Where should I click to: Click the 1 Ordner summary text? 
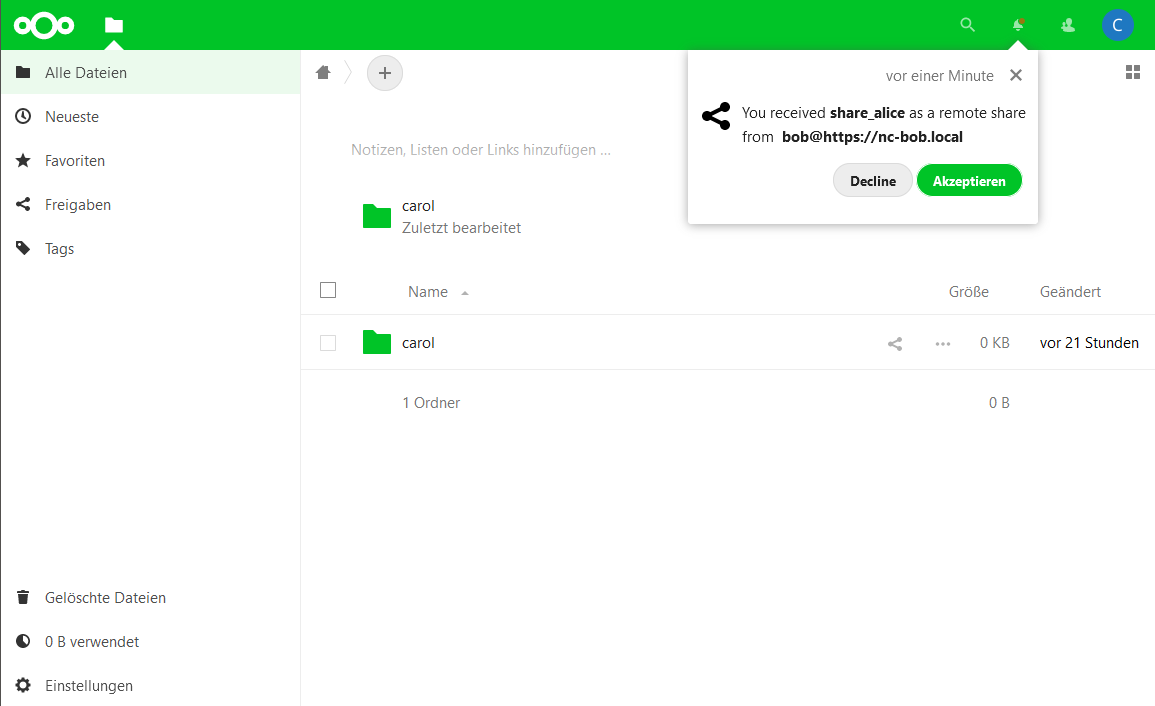(431, 402)
